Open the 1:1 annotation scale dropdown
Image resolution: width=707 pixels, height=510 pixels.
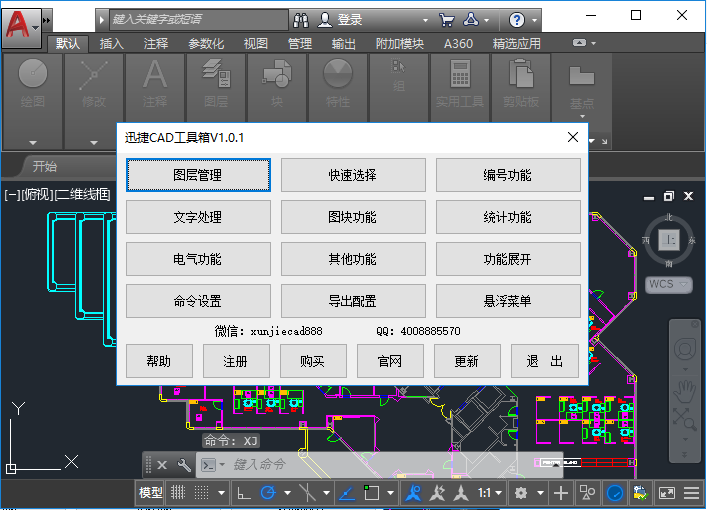[490, 493]
